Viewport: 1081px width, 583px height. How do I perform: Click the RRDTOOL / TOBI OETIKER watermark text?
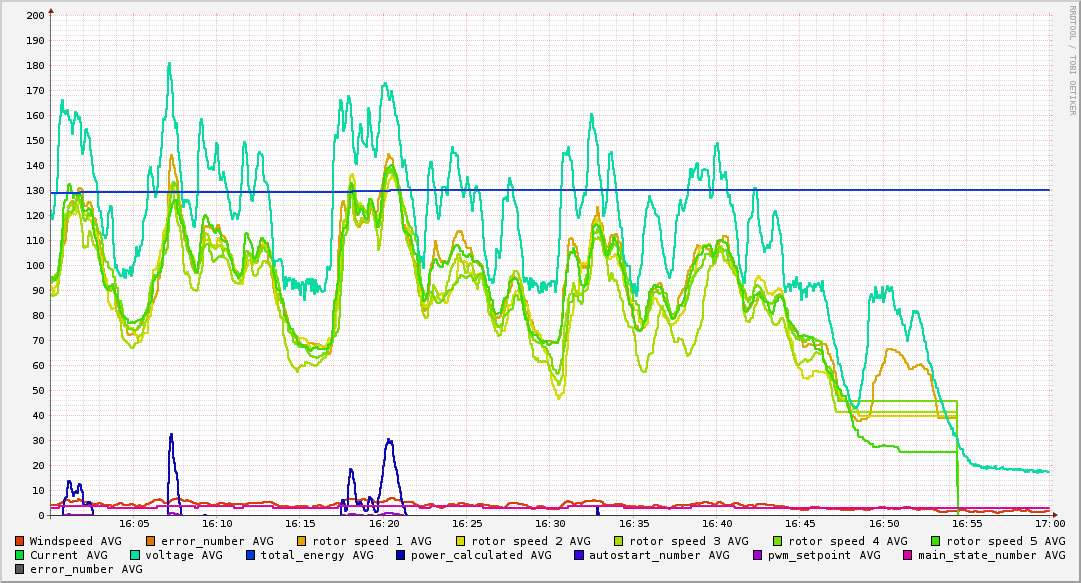tap(1072, 60)
